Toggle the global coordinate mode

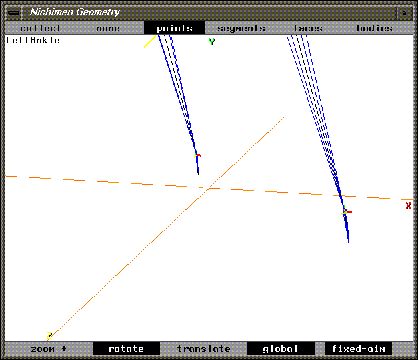coord(280,349)
